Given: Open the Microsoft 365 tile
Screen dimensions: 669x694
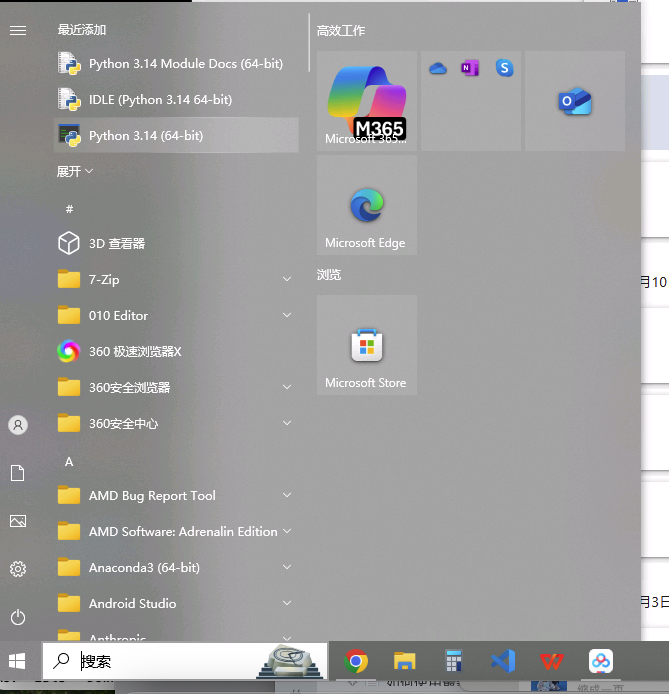Looking at the screenshot, I should point(367,101).
